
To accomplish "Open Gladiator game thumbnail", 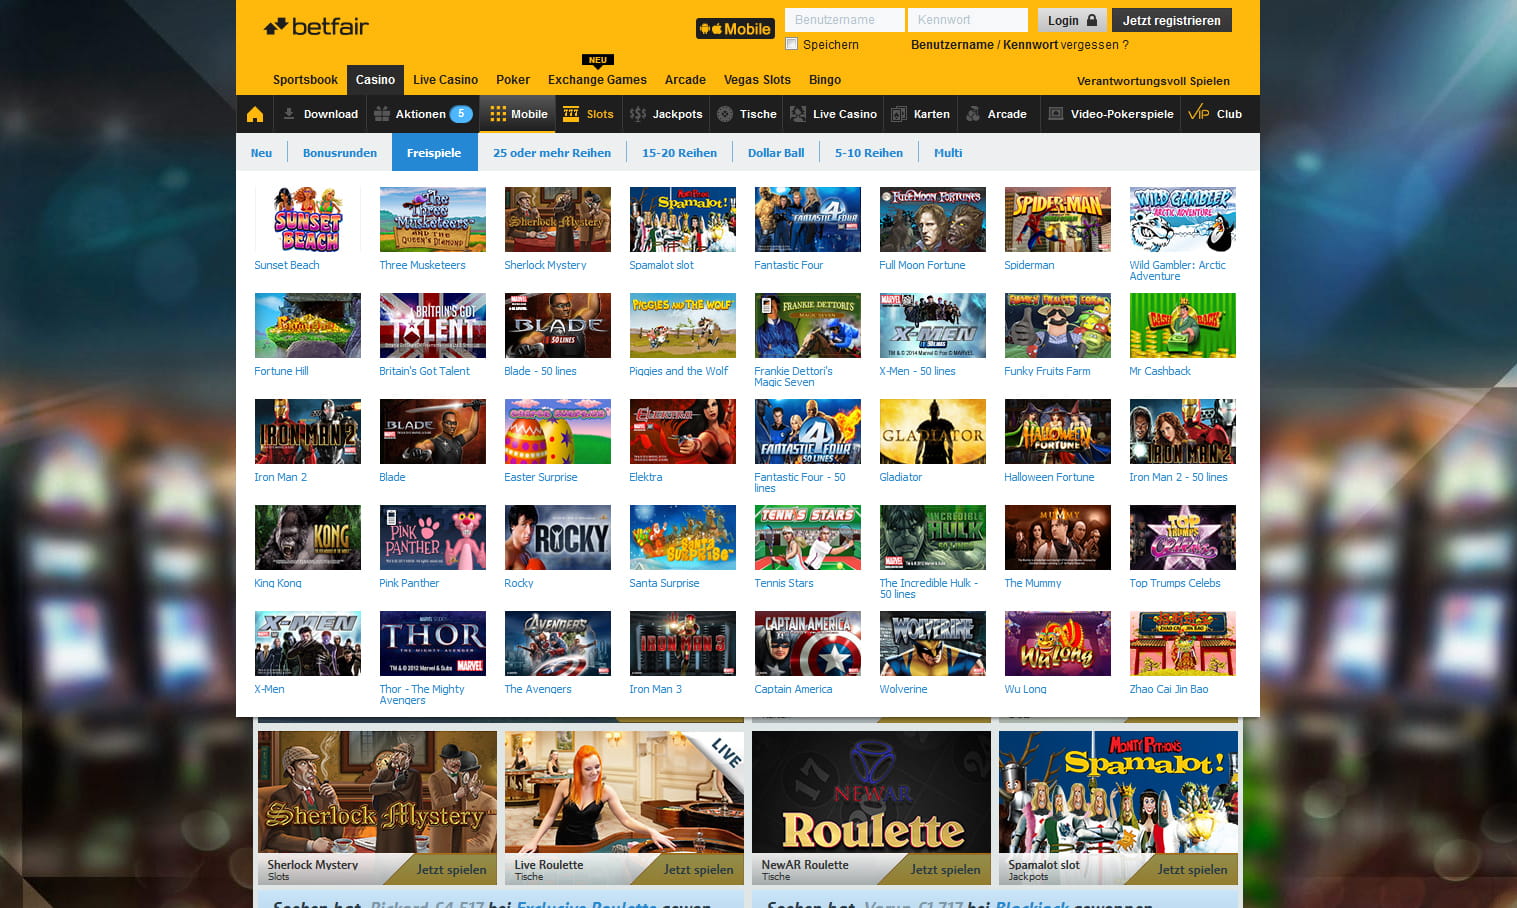I will (x=933, y=431).
